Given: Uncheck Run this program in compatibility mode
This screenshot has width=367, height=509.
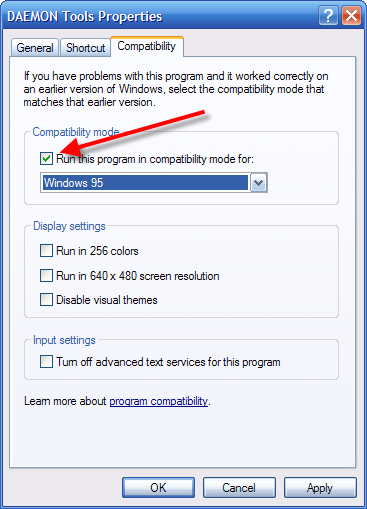Looking at the screenshot, I should click(x=46, y=159).
